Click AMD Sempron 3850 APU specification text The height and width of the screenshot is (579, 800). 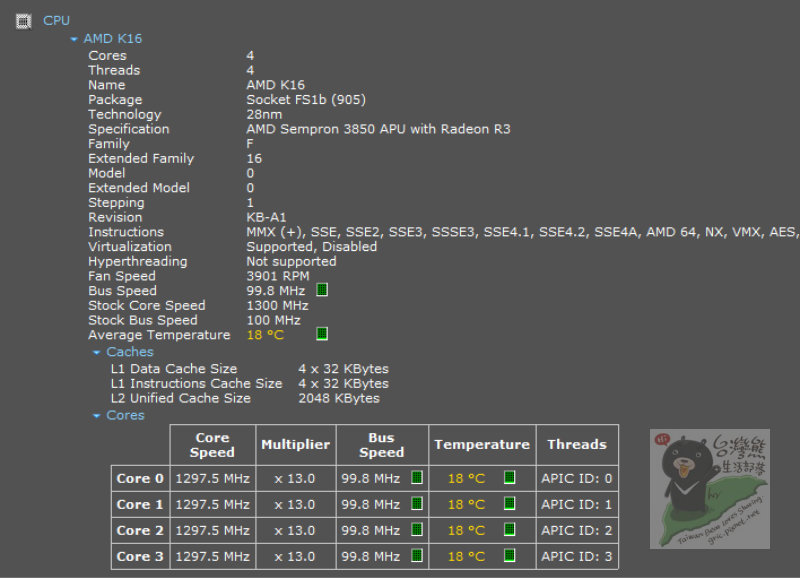[x=379, y=129]
